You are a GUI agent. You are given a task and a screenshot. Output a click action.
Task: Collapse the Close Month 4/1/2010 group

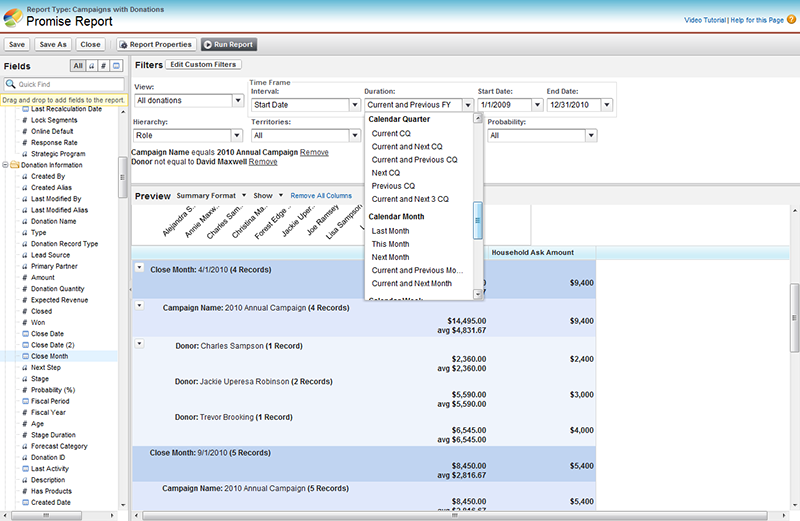pos(138,268)
